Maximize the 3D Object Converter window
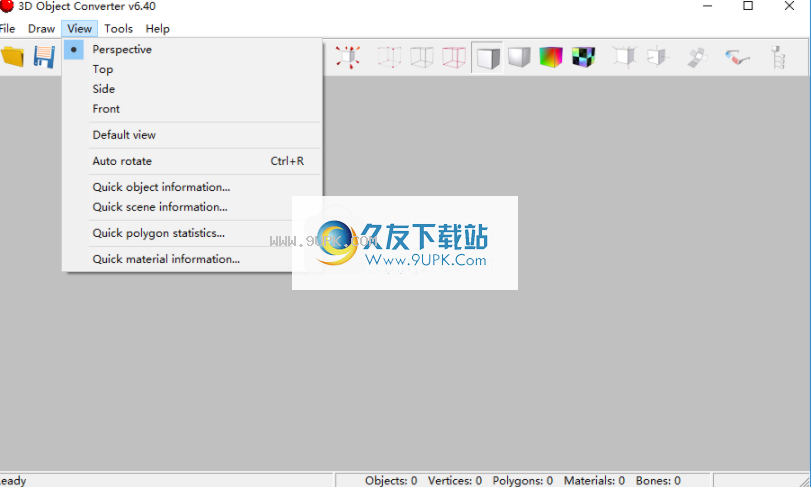The height and width of the screenshot is (487, 811). pos(748,6)
